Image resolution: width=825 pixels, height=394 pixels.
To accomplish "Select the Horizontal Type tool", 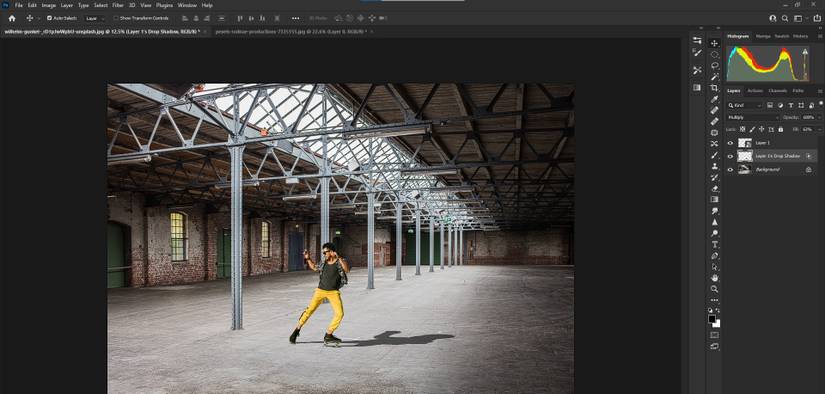I will pyautogui.click(x=714, y=245).
